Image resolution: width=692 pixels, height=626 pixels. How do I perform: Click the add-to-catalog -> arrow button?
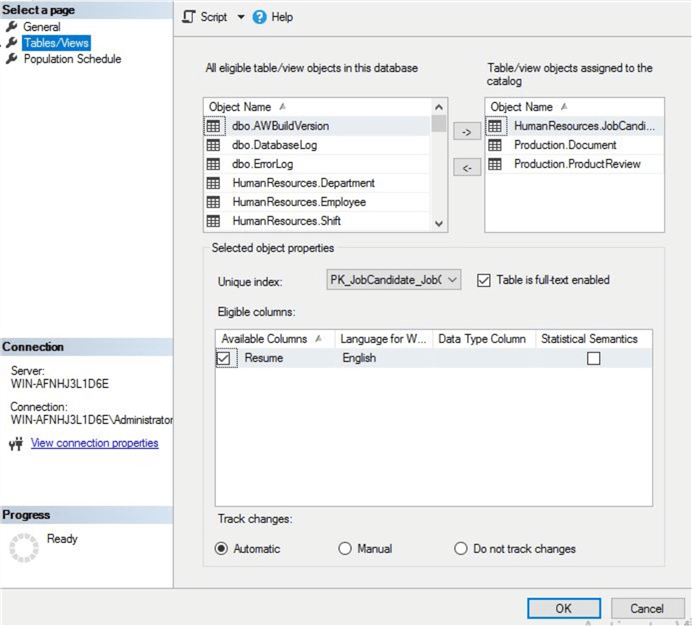coord(467,132)
